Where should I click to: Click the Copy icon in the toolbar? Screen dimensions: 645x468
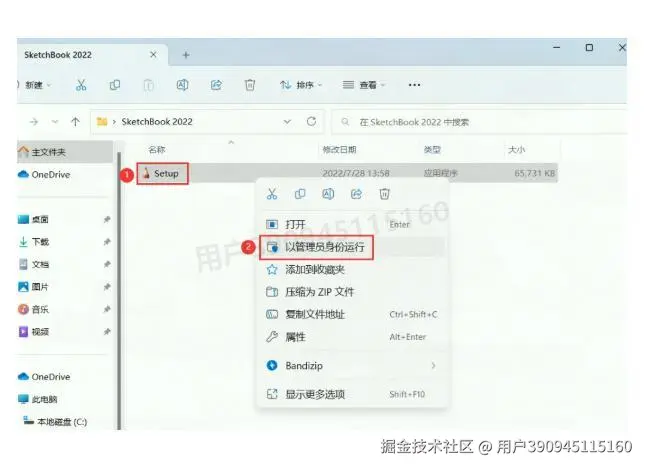pos(115,85)
